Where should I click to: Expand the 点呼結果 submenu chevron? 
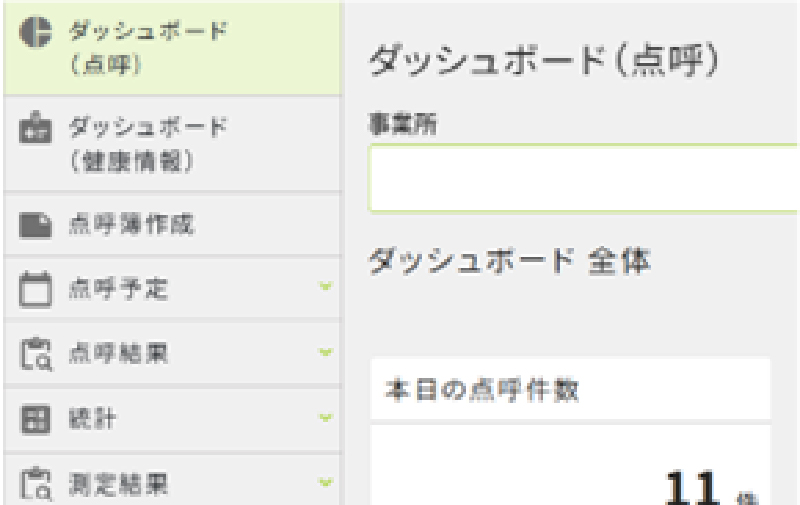coord(326,352)
